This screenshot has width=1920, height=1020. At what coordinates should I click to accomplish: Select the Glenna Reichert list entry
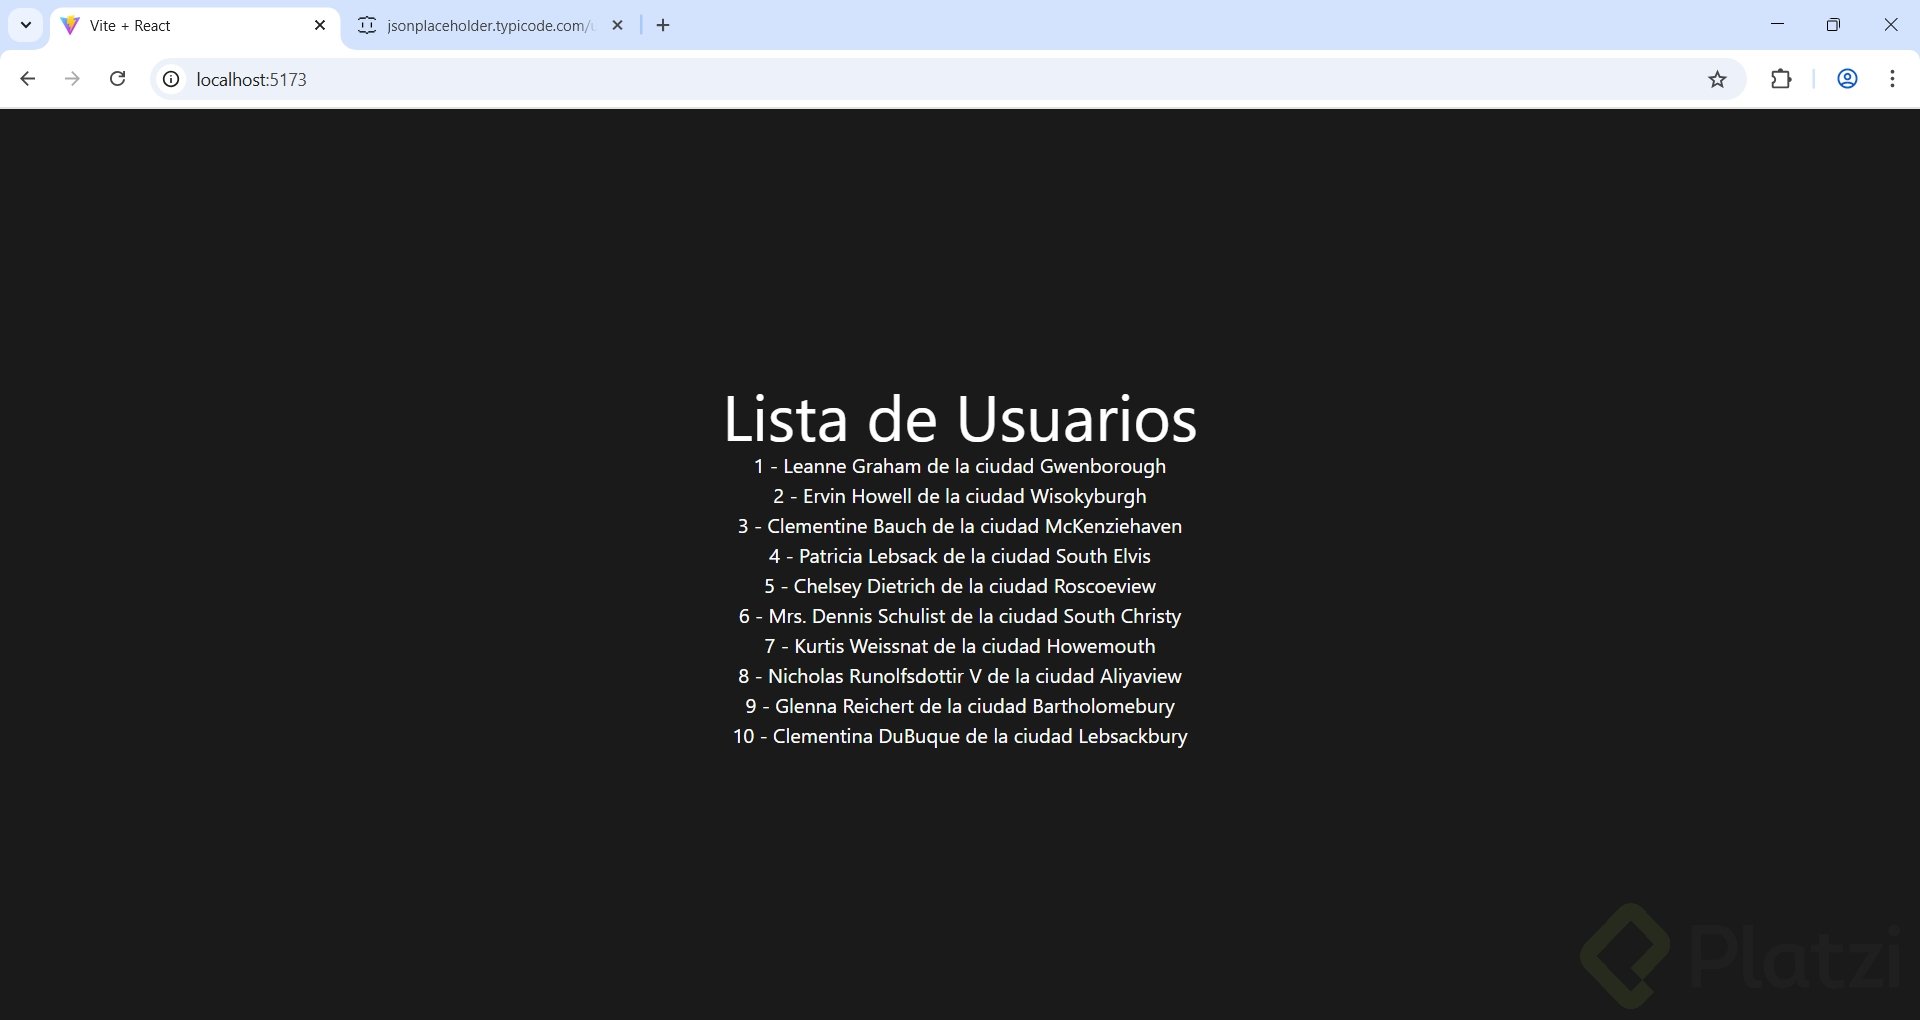click(960, 706)
